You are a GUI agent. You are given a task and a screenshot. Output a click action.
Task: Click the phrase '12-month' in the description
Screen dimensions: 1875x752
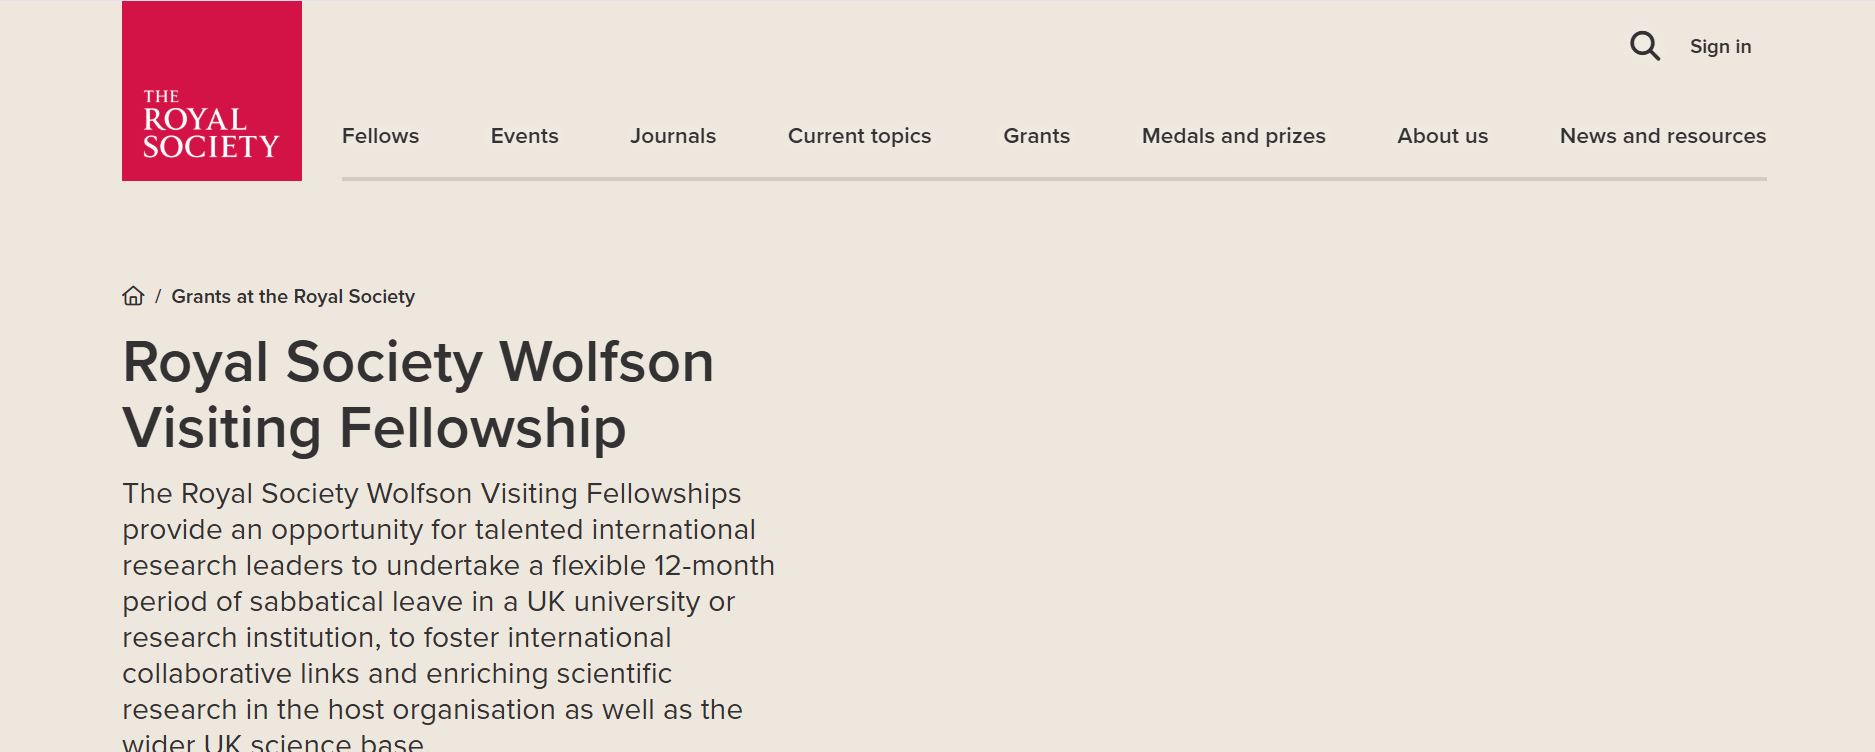coord(714,566)
